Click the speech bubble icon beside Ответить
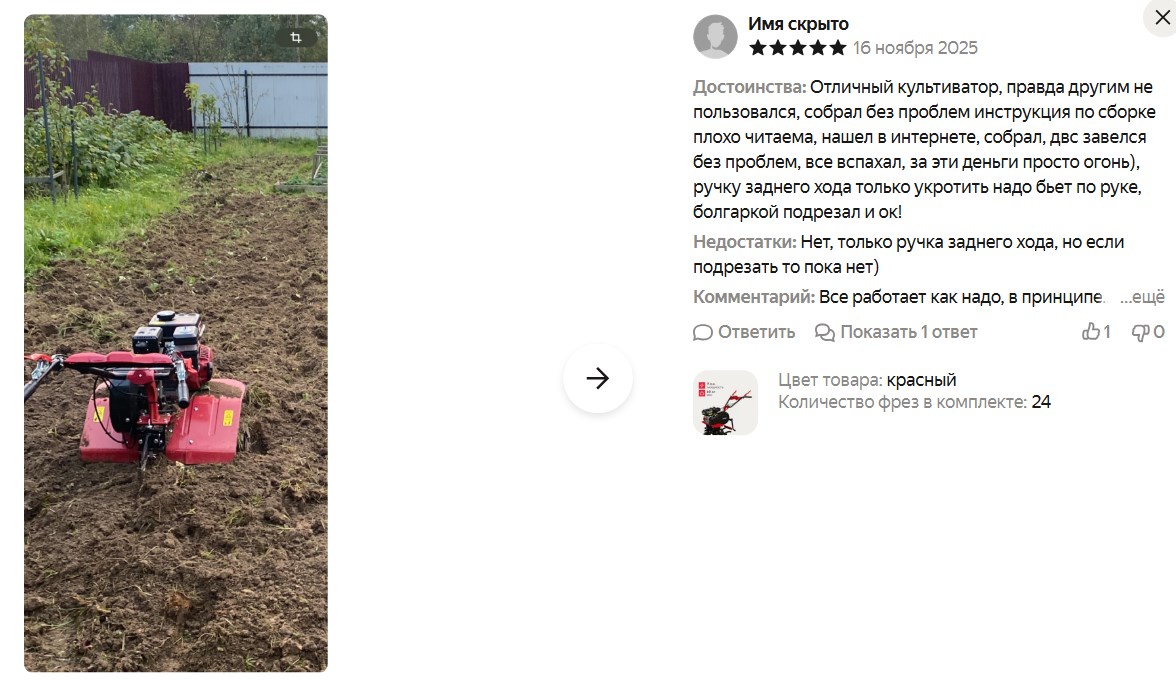Viewport: 1176px width, 685px height. click(x=703, y=332)
